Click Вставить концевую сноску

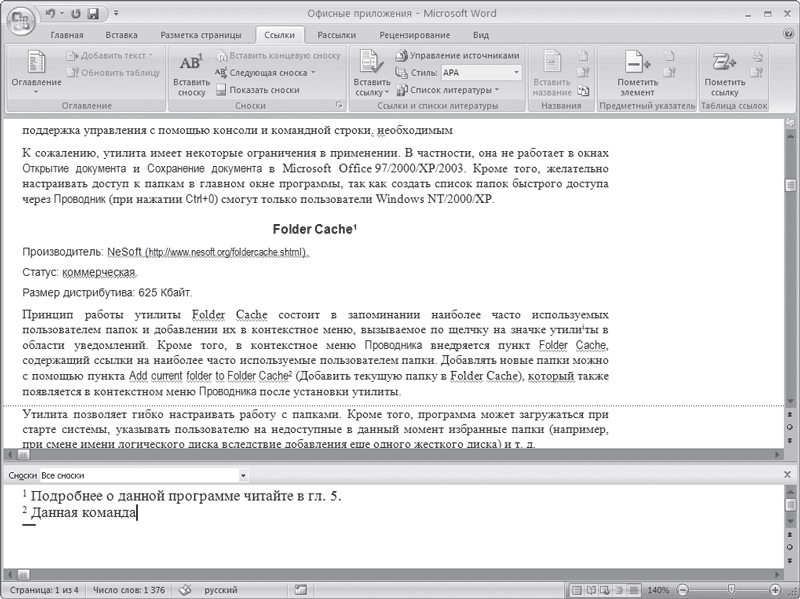click(x=278, y=55)
